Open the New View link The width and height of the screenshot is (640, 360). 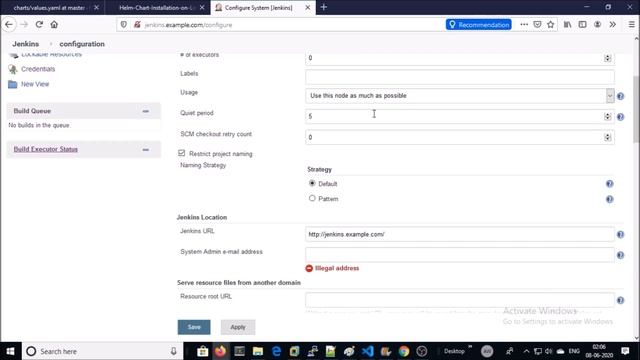(x=35, y=84)
